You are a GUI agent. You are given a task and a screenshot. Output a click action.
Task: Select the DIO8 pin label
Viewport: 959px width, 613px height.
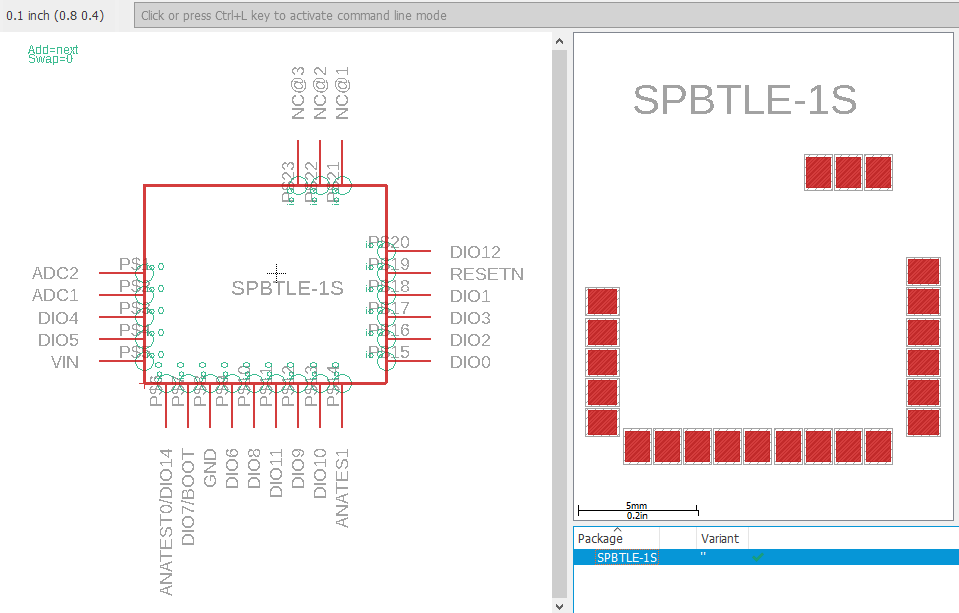(x=254, y=469)
